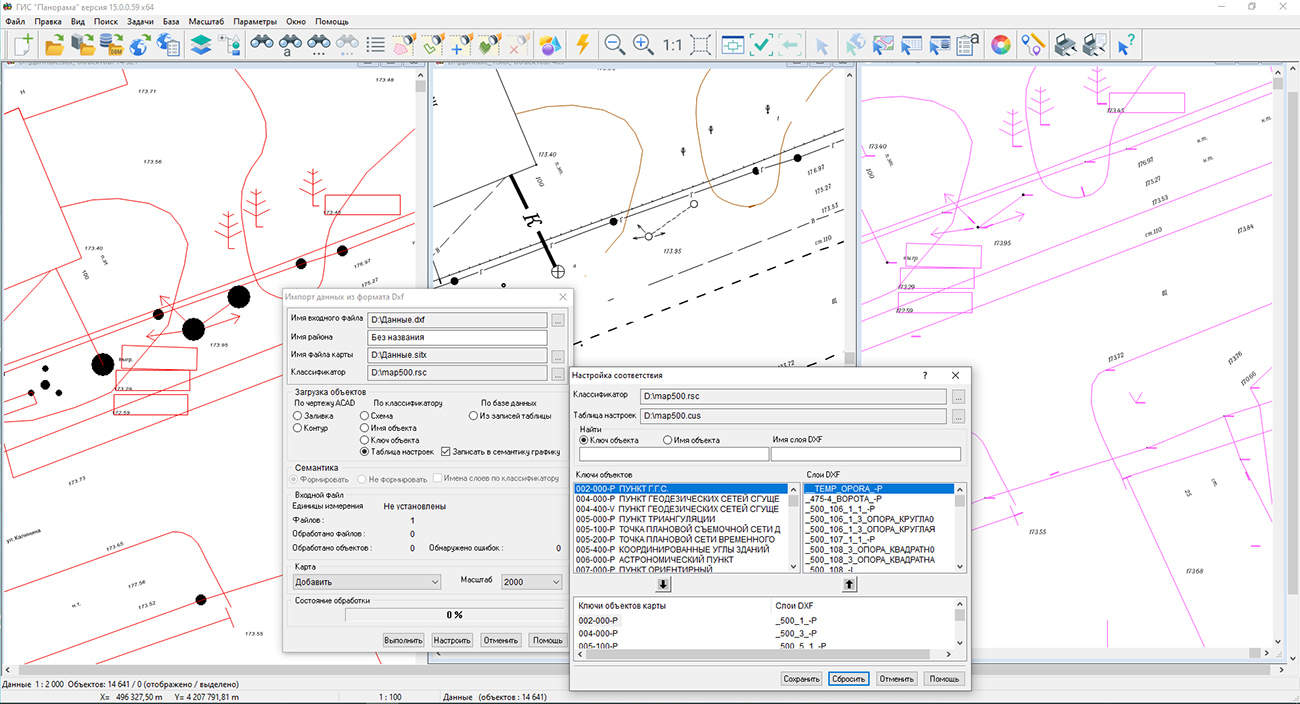Open the 'Масштаб' menu in menu bar
The image size is (1300, 704).
coord(207,21)
